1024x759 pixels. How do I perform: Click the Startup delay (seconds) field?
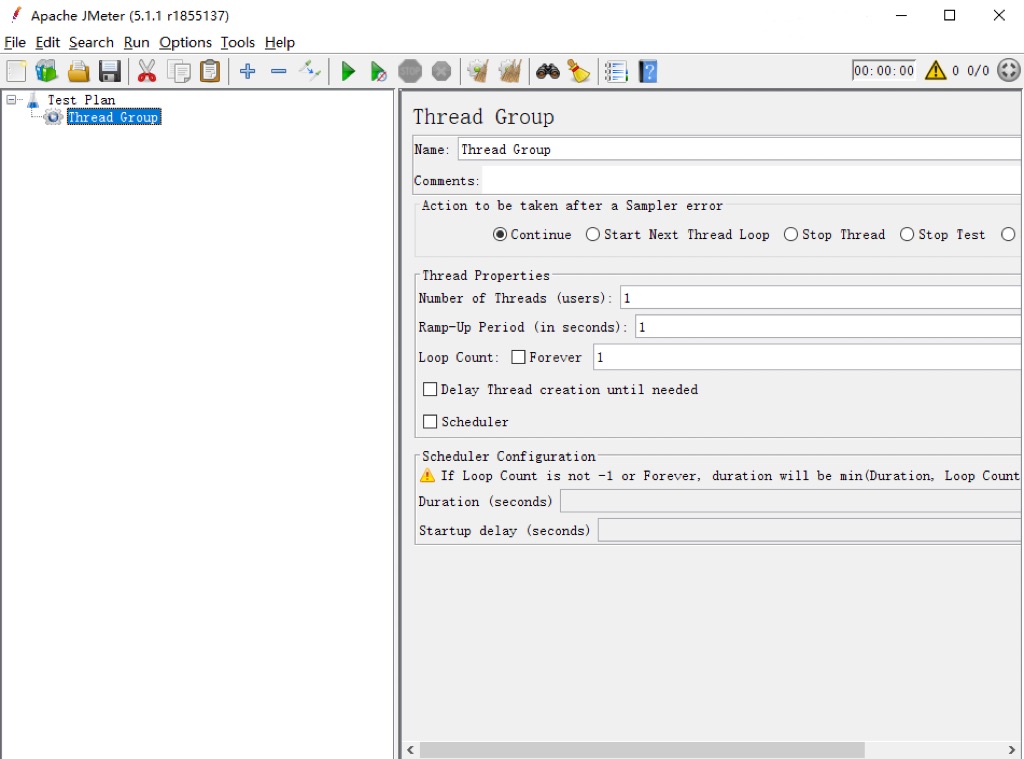click(811, 530)
